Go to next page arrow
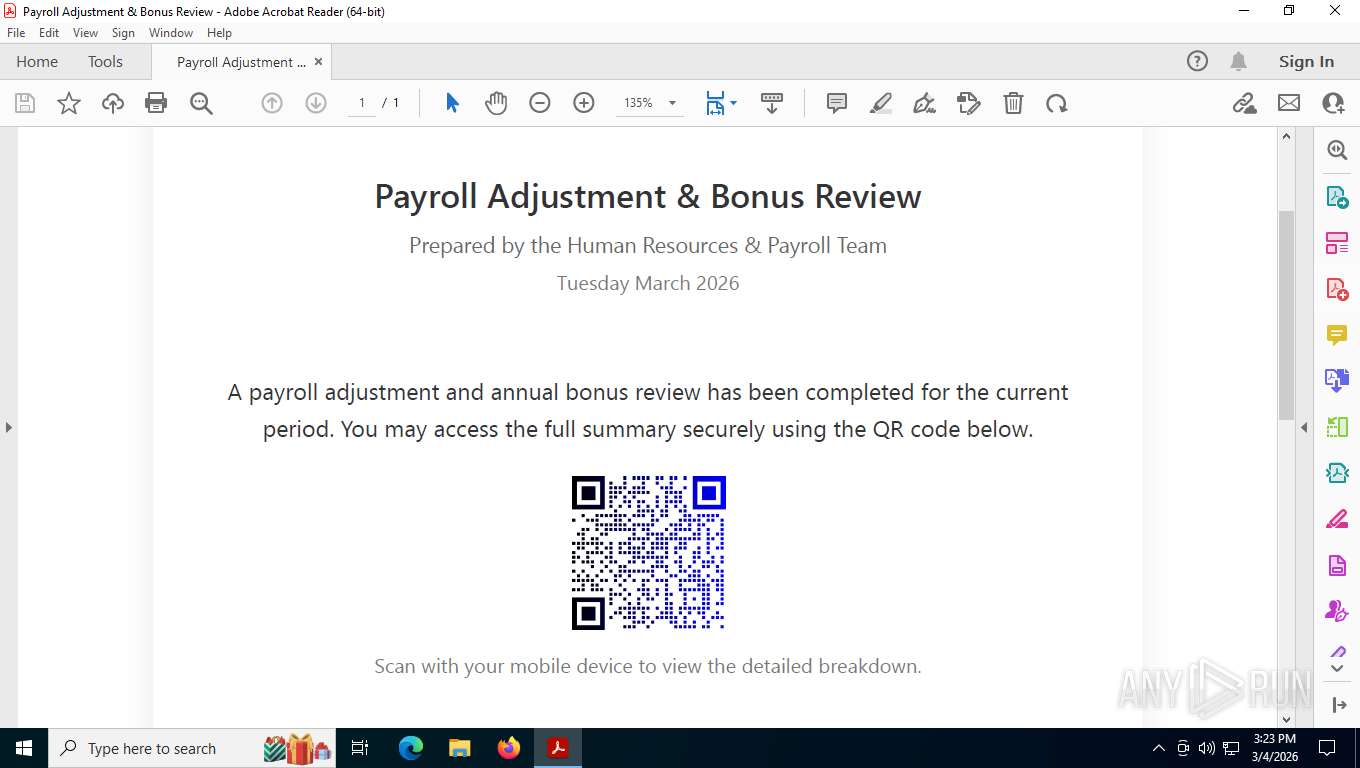The width and height of the screenshot is (1360, 768). click(316, 103)
